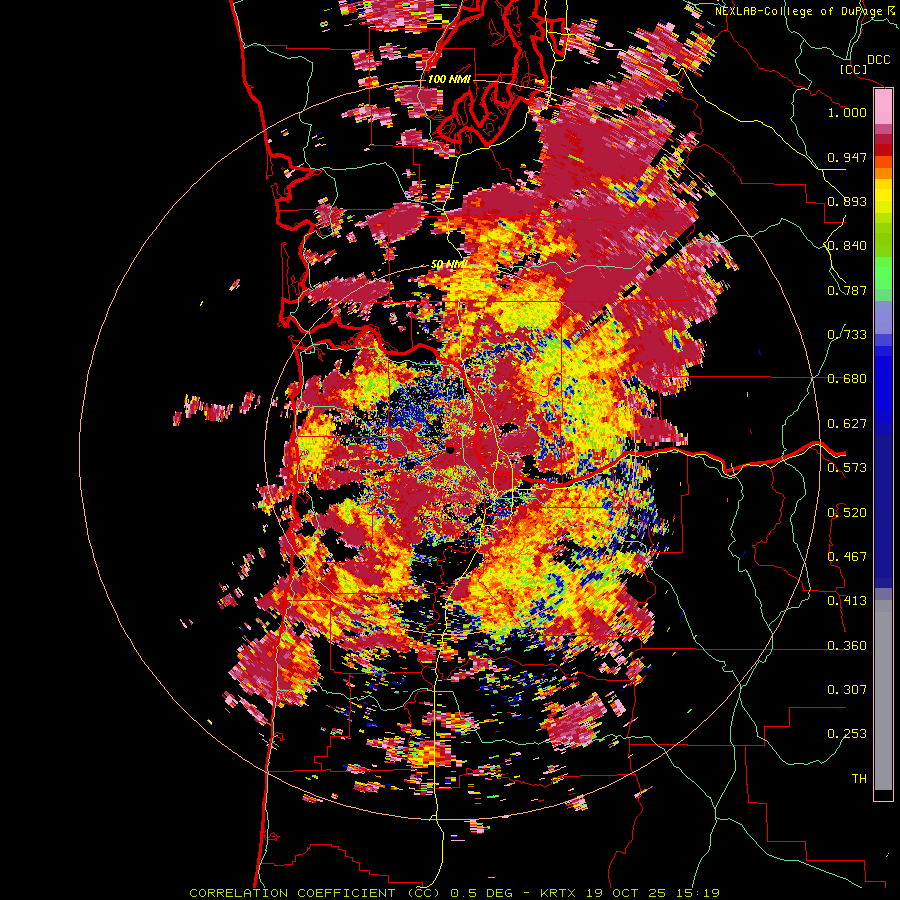Click the DCC label above the color scale
This screenshot has height=900, width=900.
click(x=878, y=60)
